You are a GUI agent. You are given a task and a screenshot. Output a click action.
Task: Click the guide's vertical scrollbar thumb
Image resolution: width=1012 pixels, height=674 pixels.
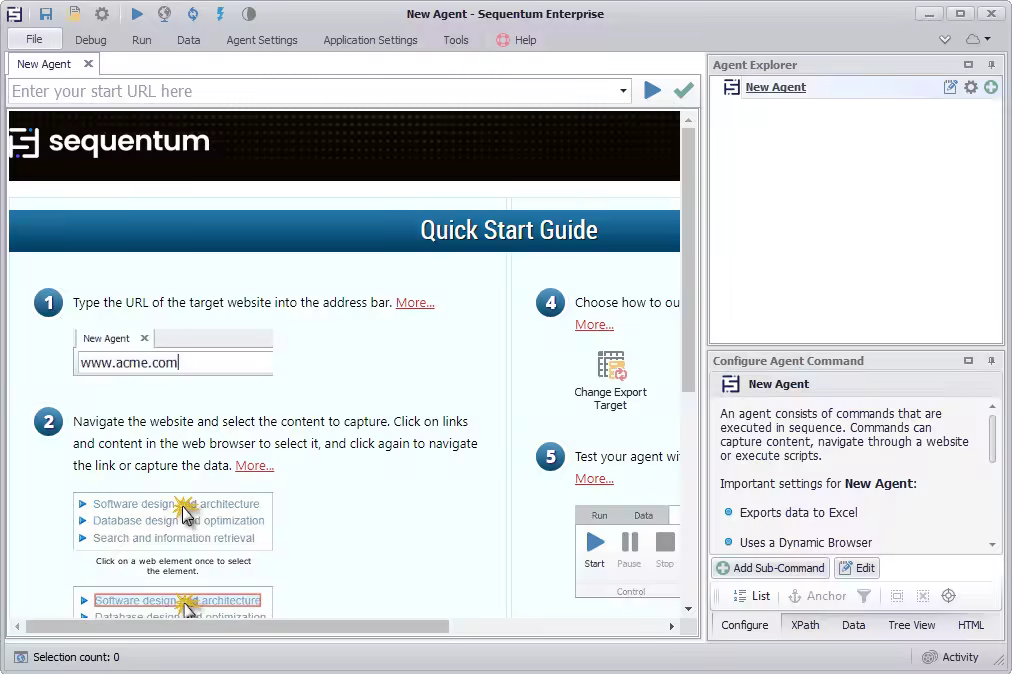pyautogui.click(x=689, y=260)
